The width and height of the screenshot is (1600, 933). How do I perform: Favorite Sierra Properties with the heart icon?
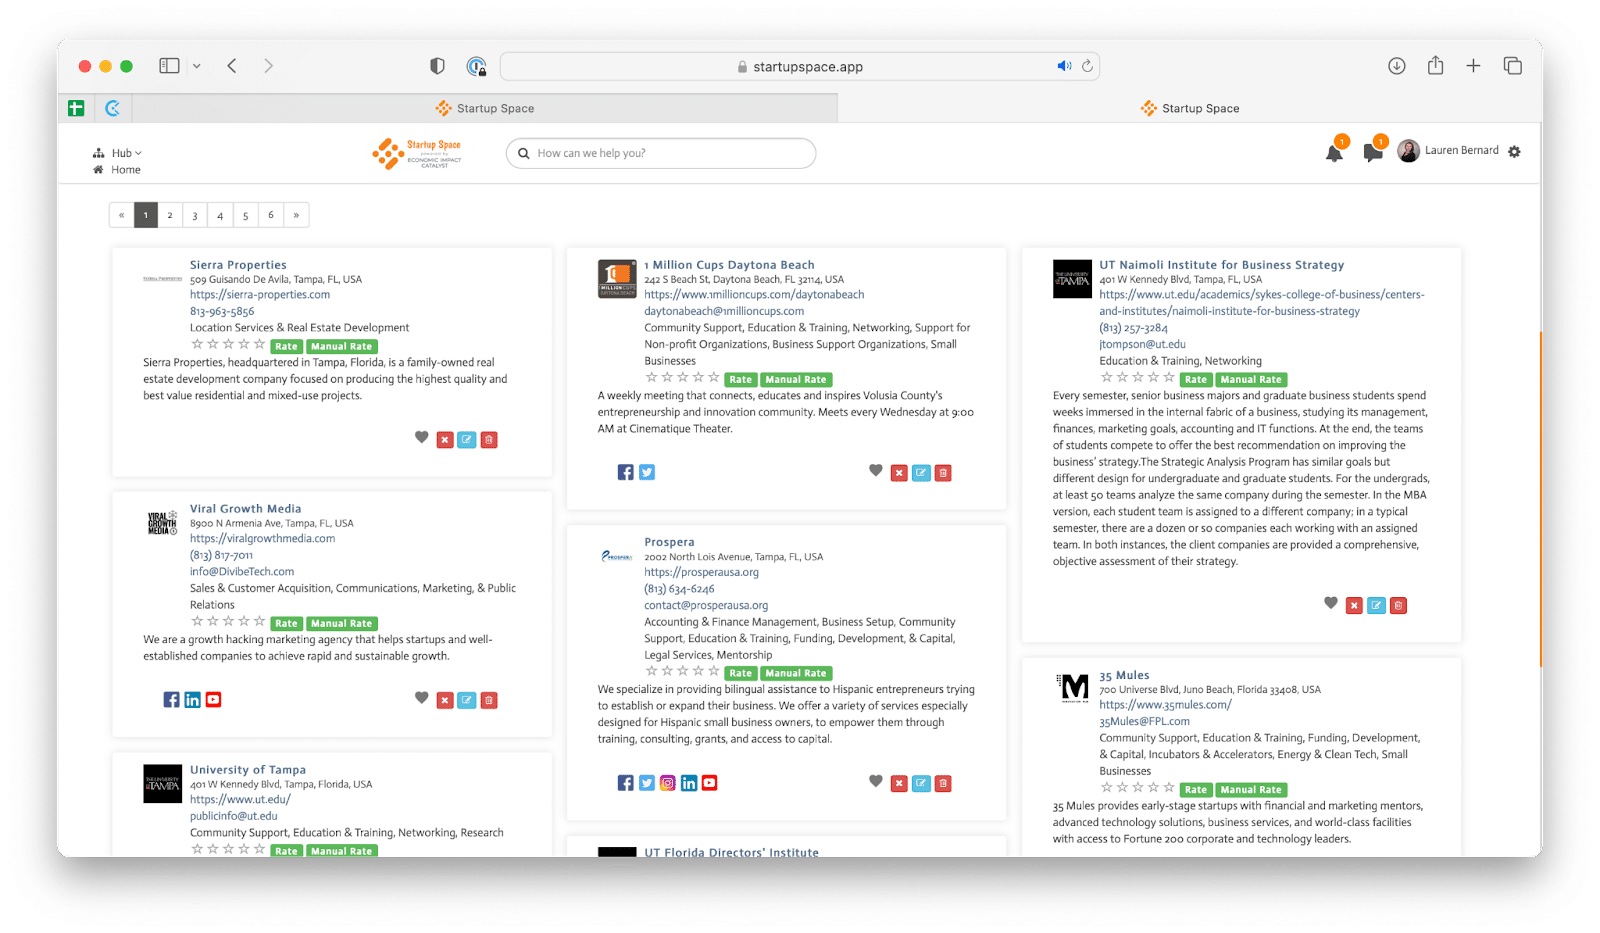[x=422, y=438]
